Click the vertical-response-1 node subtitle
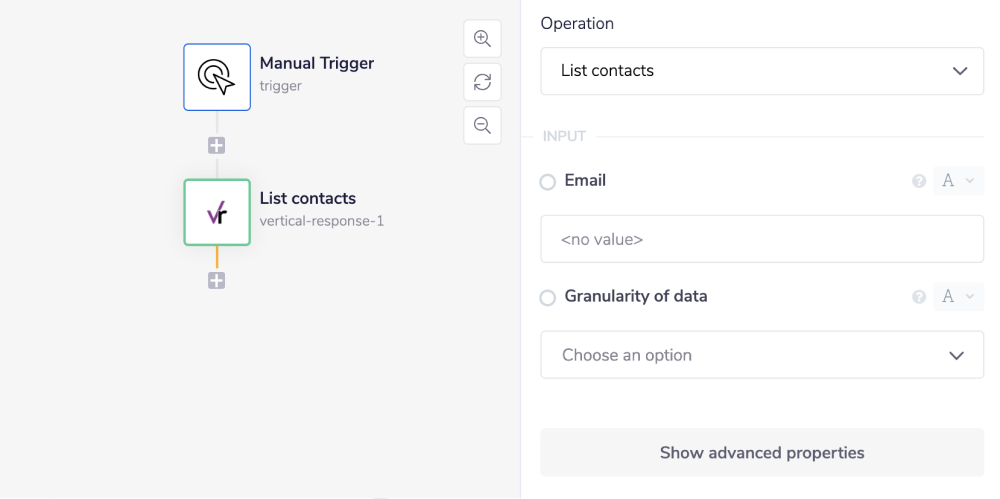The height and width of the screenshot is (499, 1000). 321,221
